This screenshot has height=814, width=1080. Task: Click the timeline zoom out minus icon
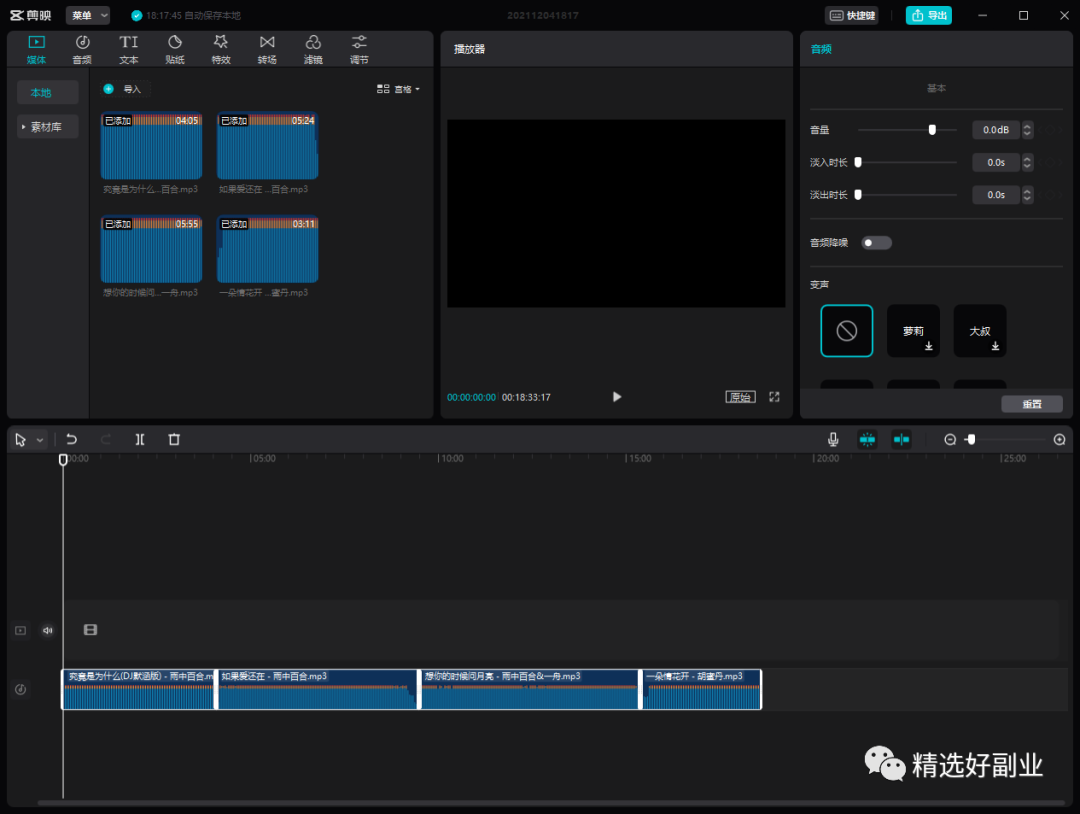point(950,439)
